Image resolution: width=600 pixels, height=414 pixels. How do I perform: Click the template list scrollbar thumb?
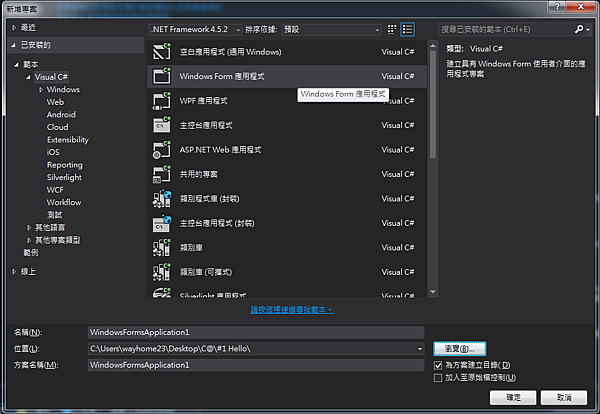433,104
